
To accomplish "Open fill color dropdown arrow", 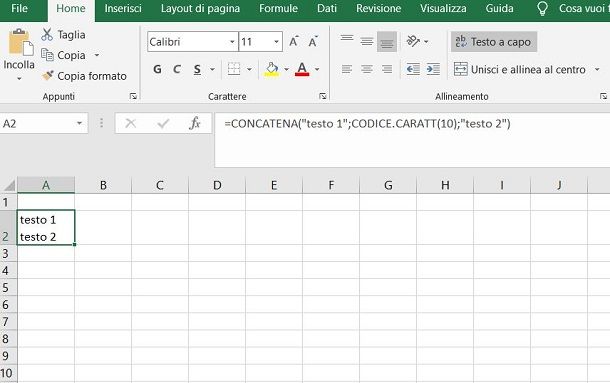I will (x=286, y=69).
